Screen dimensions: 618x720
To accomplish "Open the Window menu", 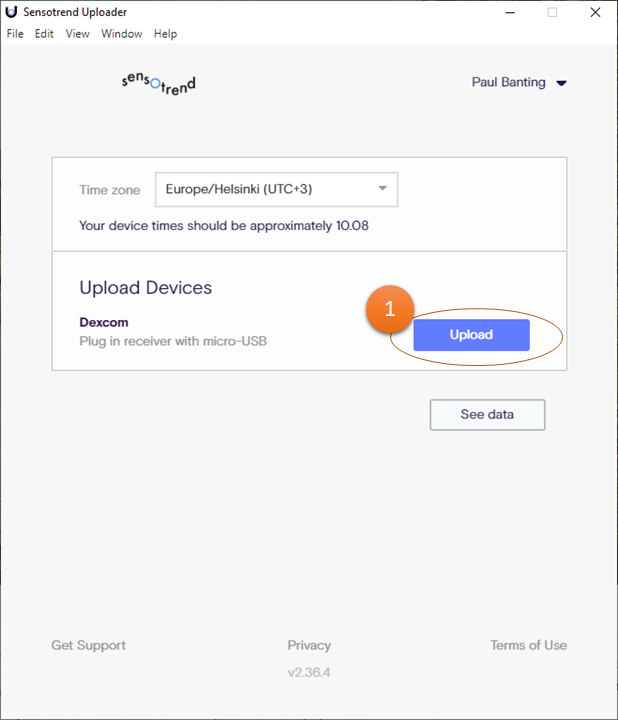I will click(121, 34).
